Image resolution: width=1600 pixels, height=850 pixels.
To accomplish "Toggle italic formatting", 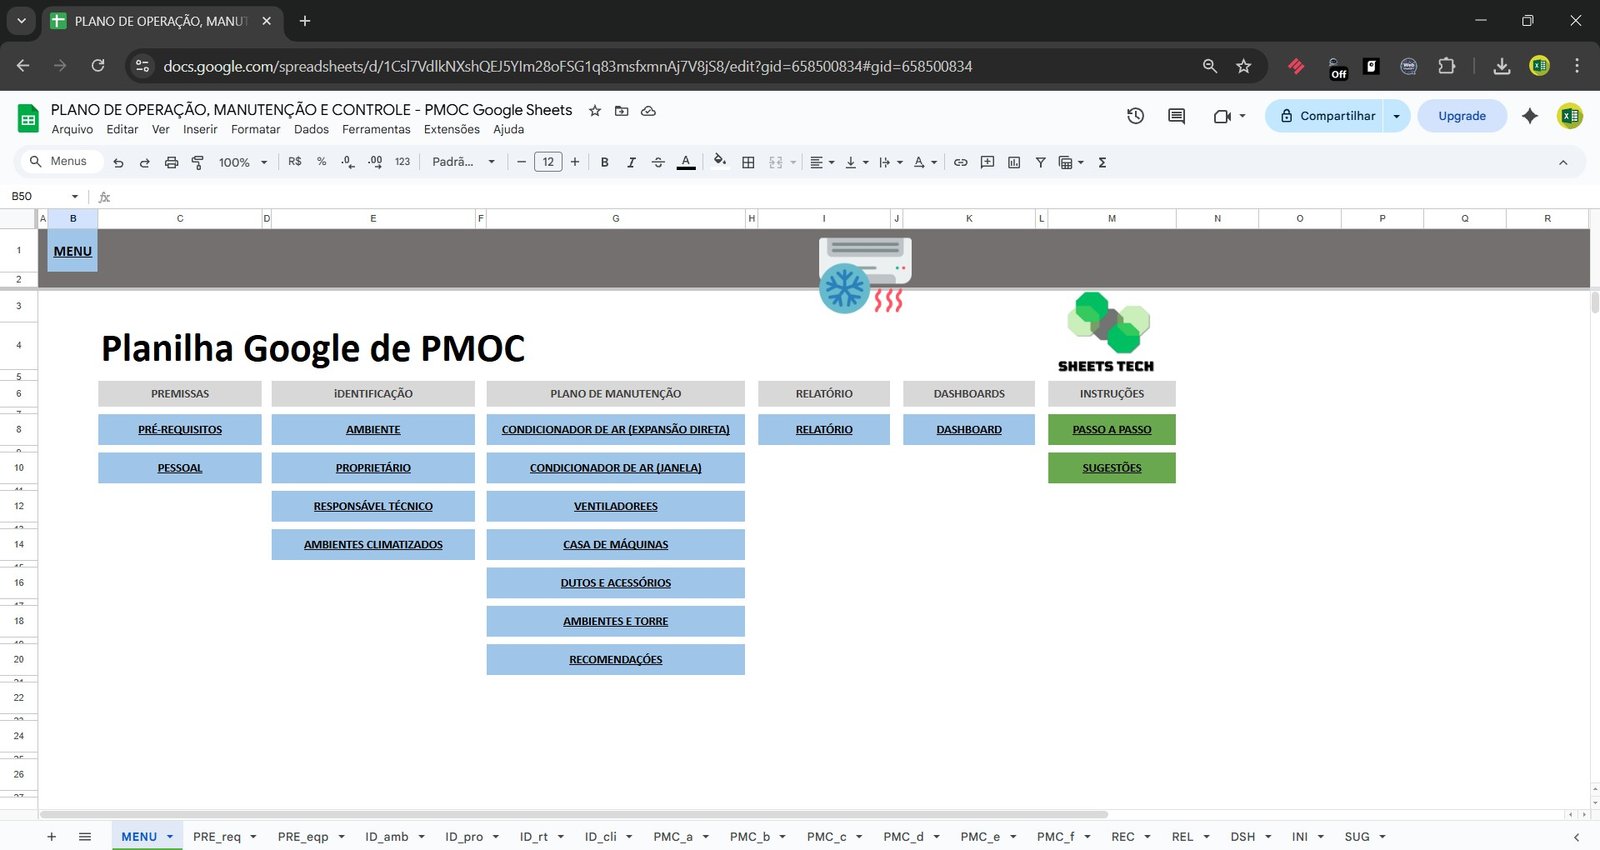I will click(x=631, y=162).
